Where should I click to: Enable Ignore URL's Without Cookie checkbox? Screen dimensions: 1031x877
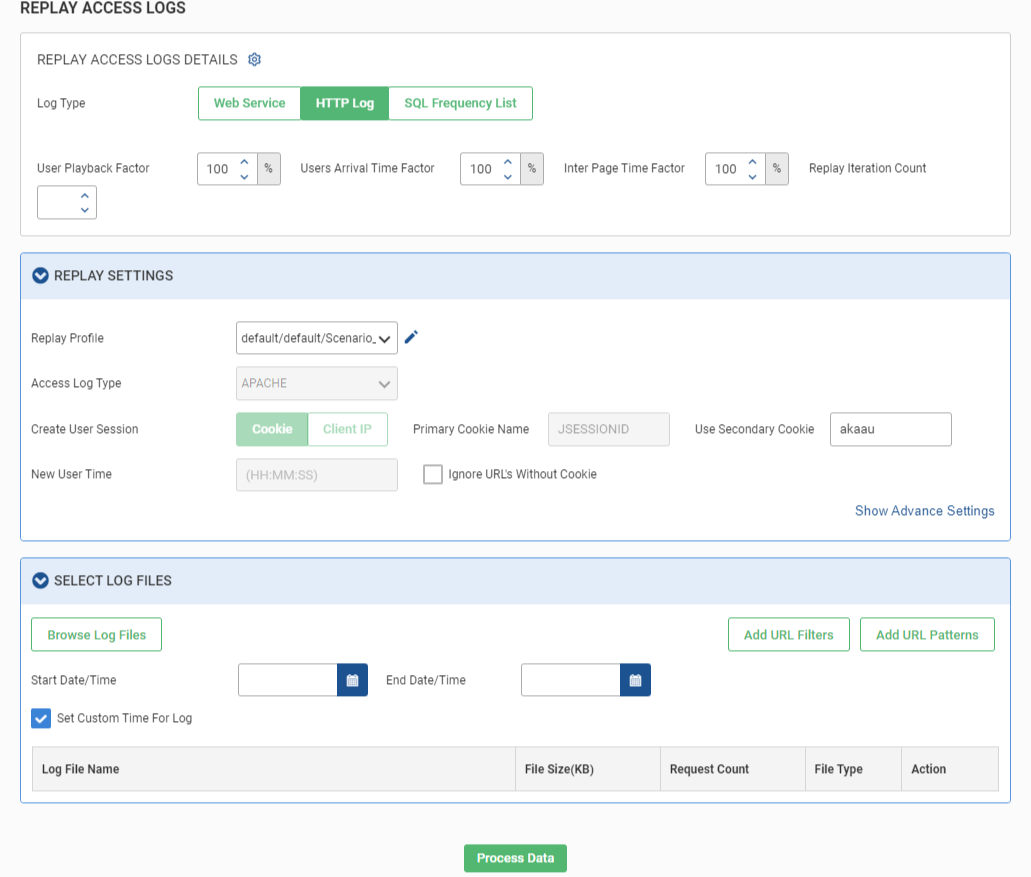pos(433,475)
